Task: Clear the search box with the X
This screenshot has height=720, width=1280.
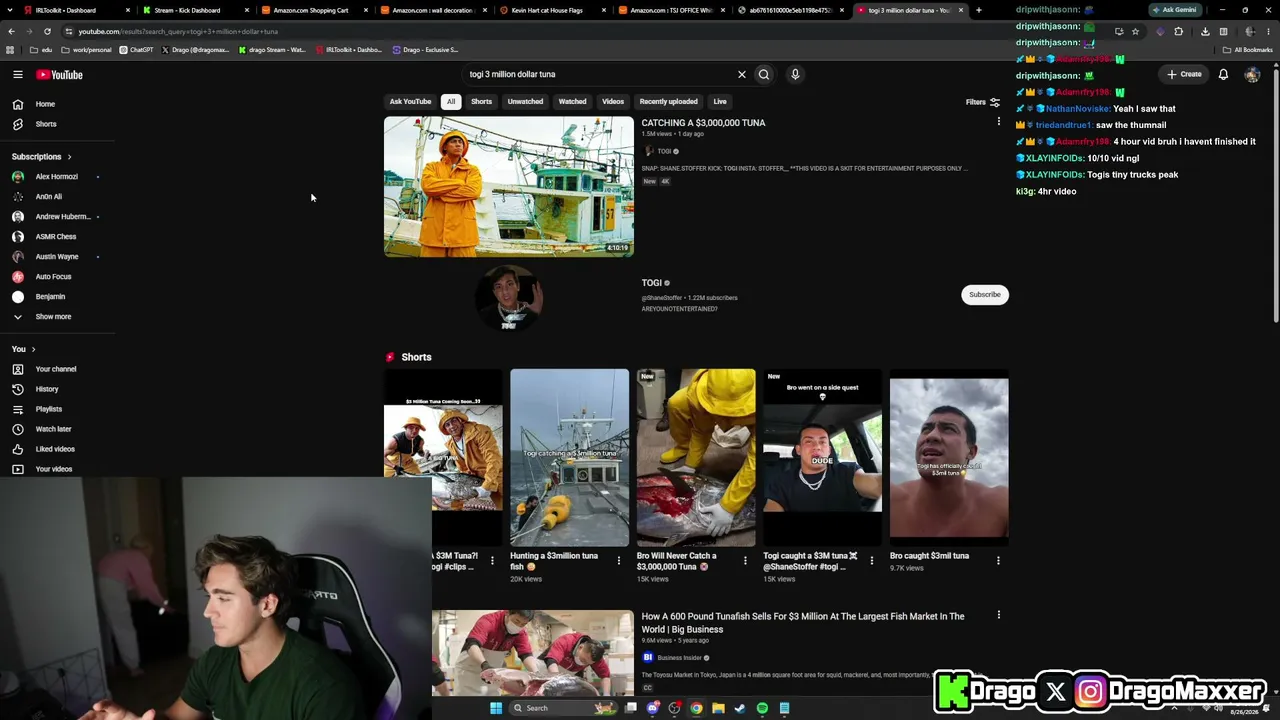Action: pyautogui.click(x=742, y=74)
